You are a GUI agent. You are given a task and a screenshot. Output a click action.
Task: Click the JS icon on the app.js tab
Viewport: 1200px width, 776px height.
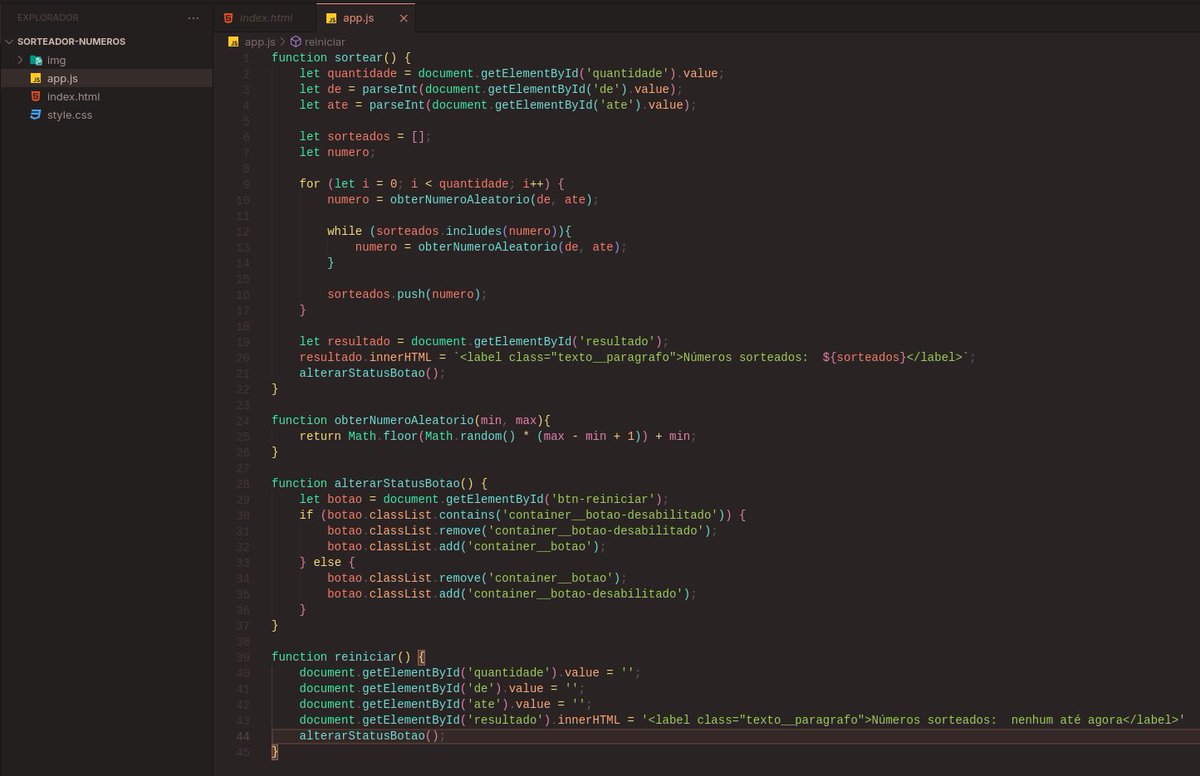pyautogui.click(x=331, y=17)
